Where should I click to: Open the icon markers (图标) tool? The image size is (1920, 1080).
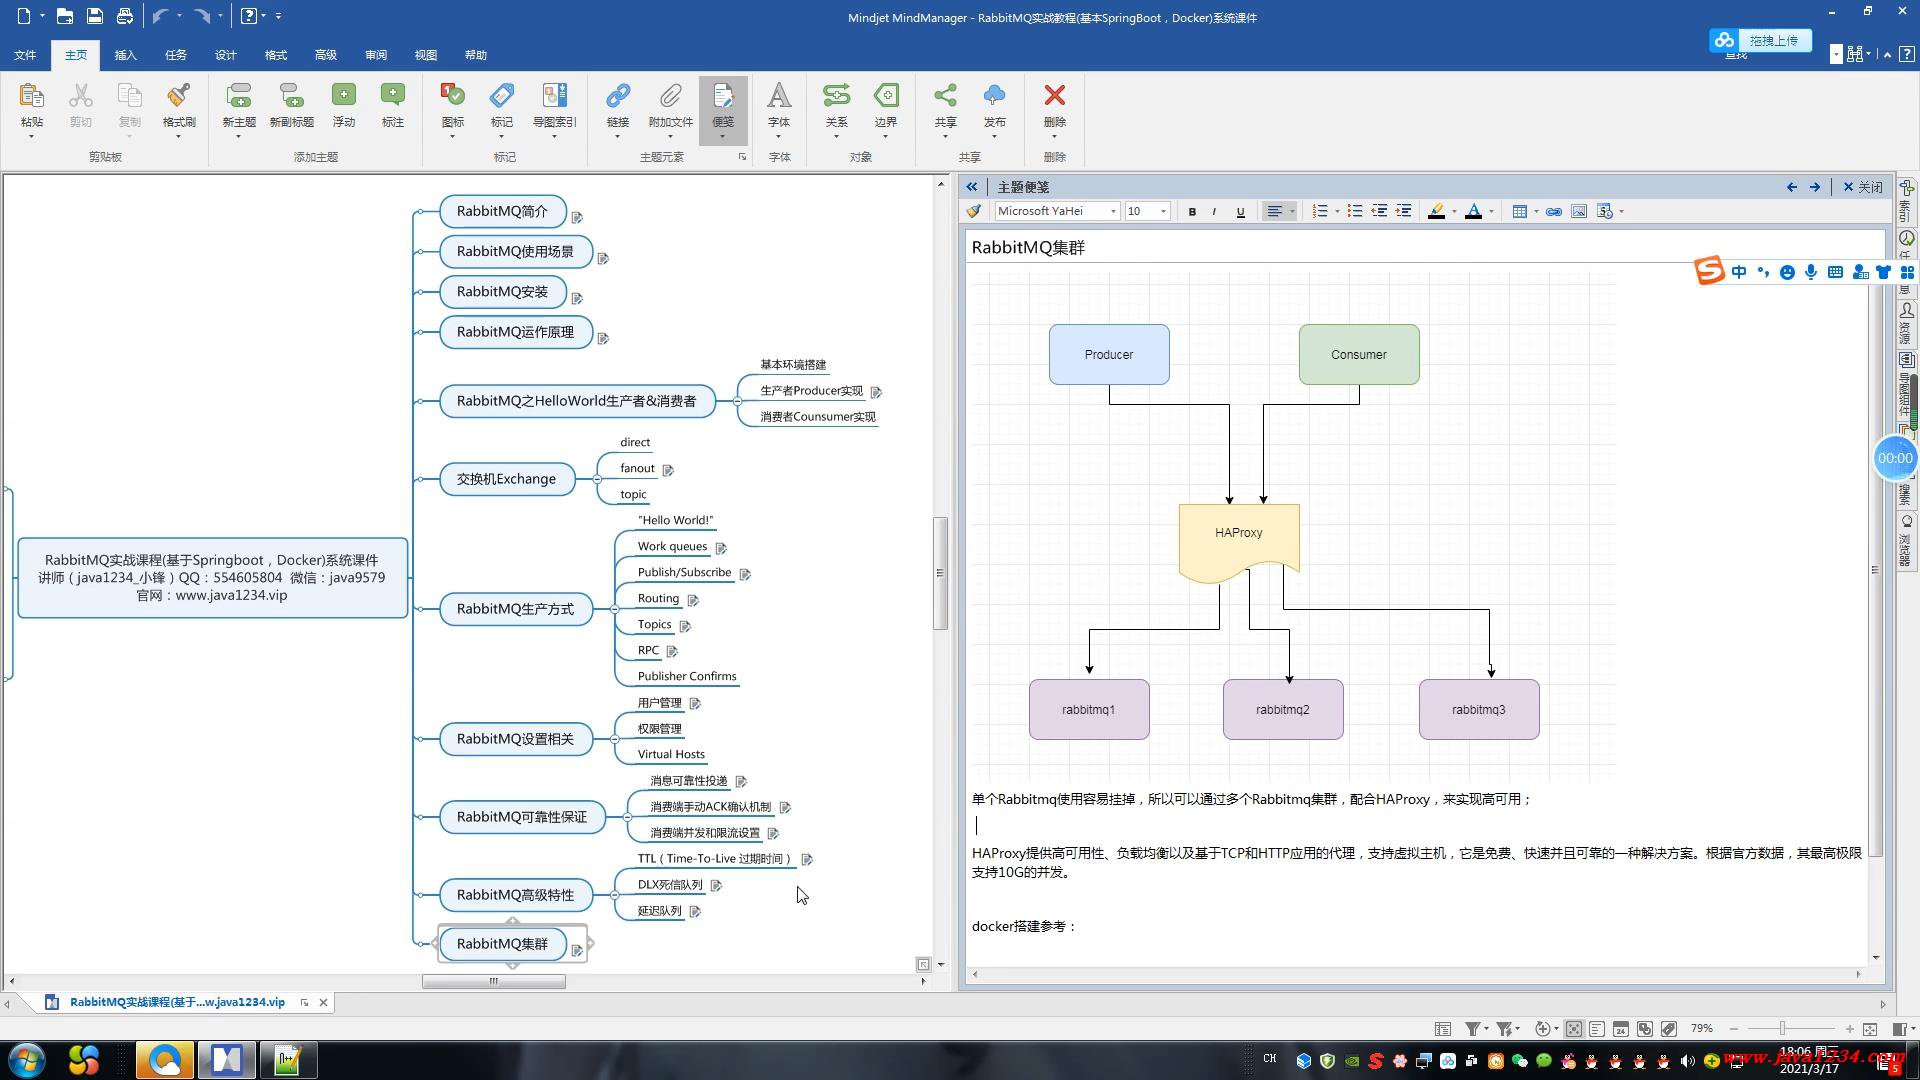[453, 96]
